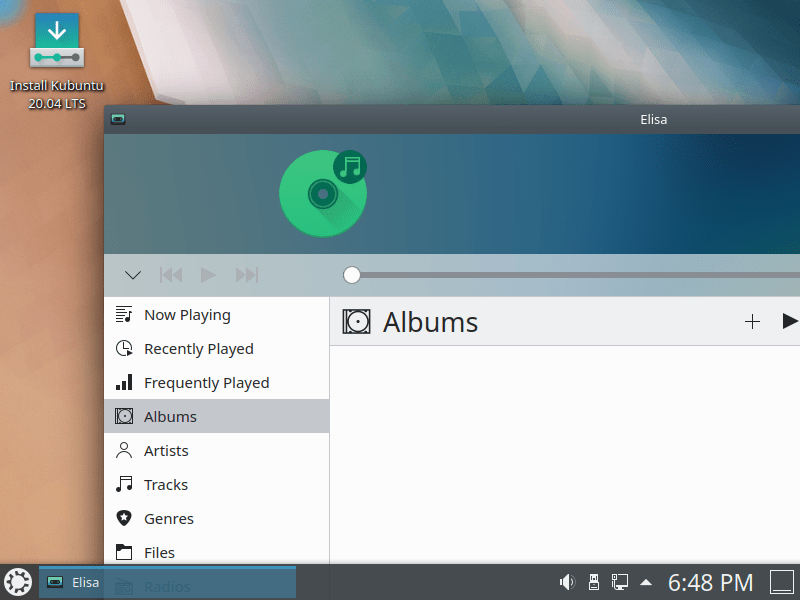Play all albums with the header play button
The image size is (800, 600).
tap(790, 321)
